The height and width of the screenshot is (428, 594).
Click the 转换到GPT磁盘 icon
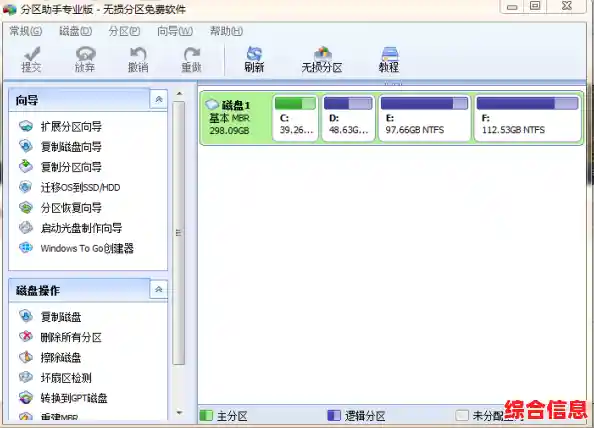coord(26,398)
